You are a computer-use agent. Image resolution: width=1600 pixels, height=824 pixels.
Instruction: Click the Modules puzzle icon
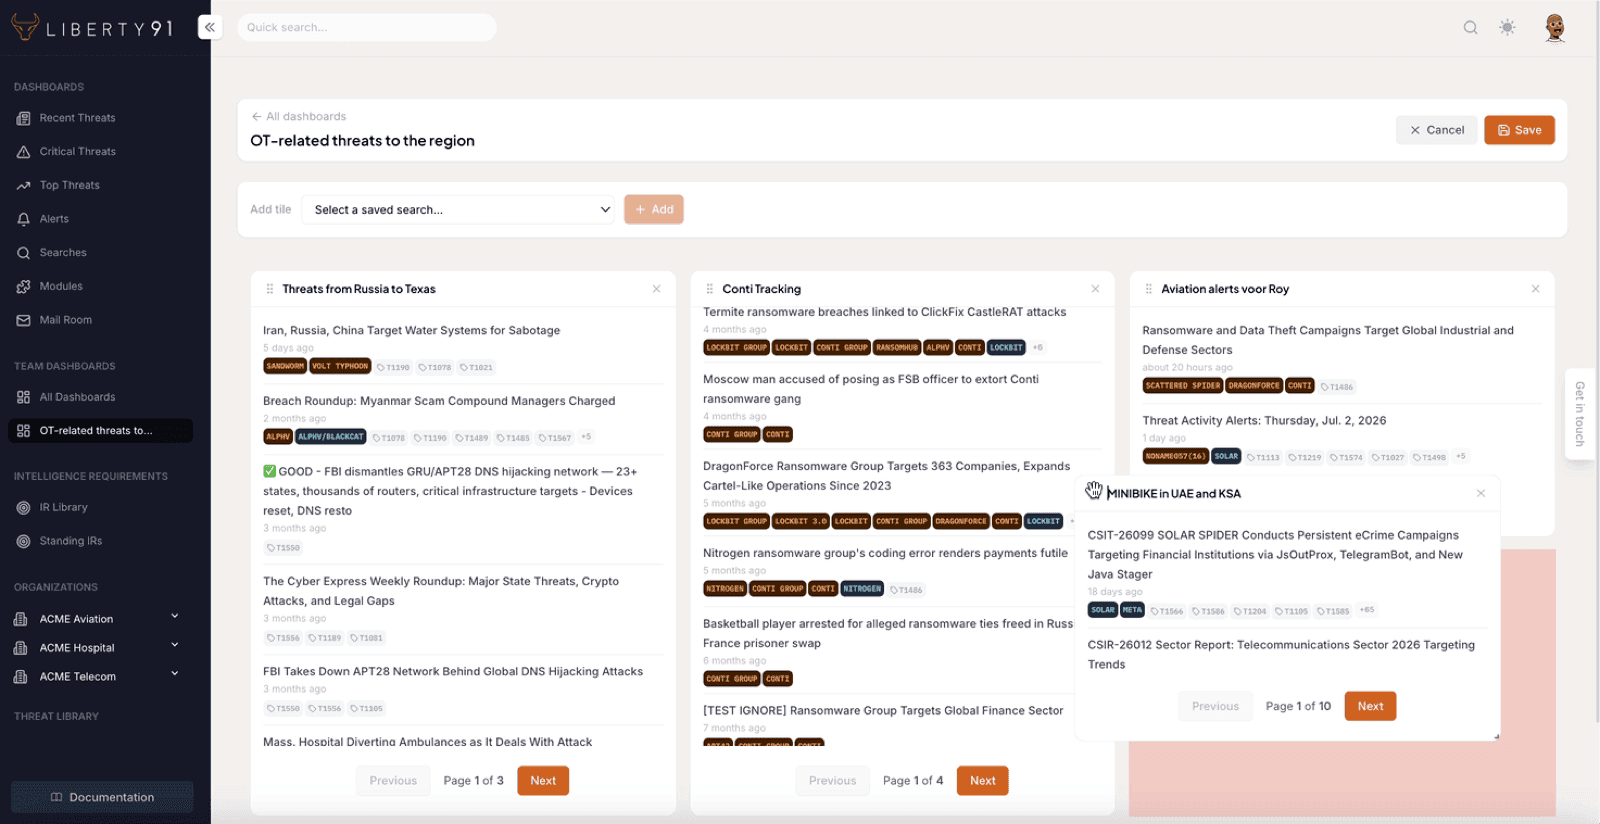[23, 287]
